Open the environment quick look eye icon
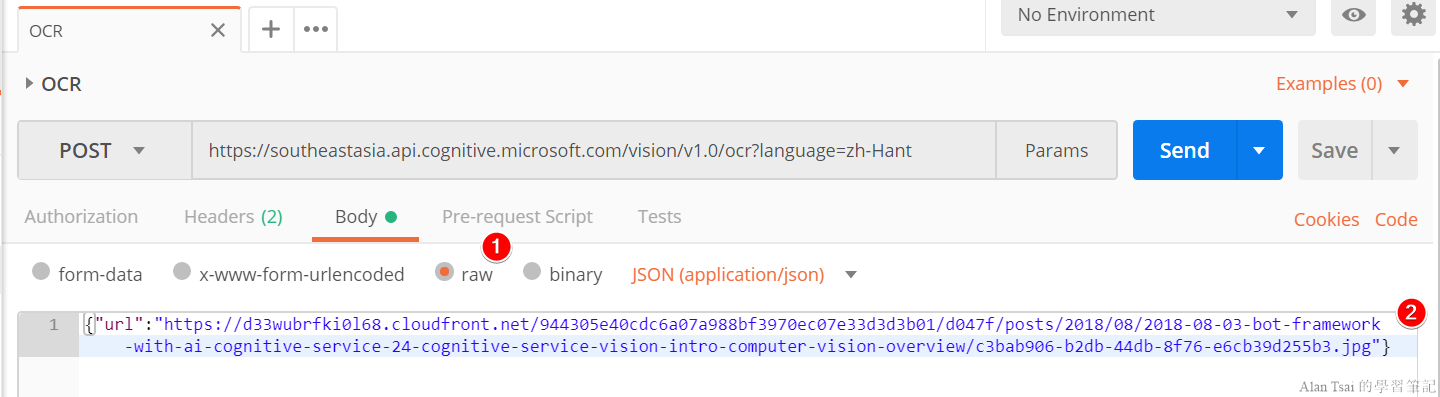The width and height of the screenshot is (1440, 397). coord(1354,15)
